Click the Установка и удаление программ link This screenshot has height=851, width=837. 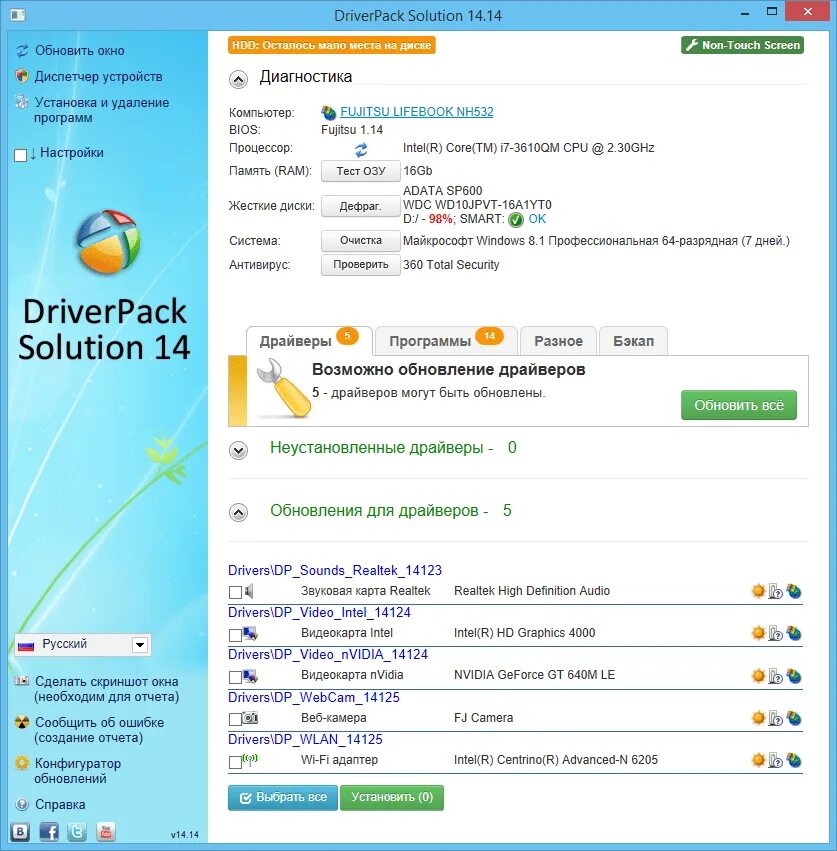coord(102,110)
